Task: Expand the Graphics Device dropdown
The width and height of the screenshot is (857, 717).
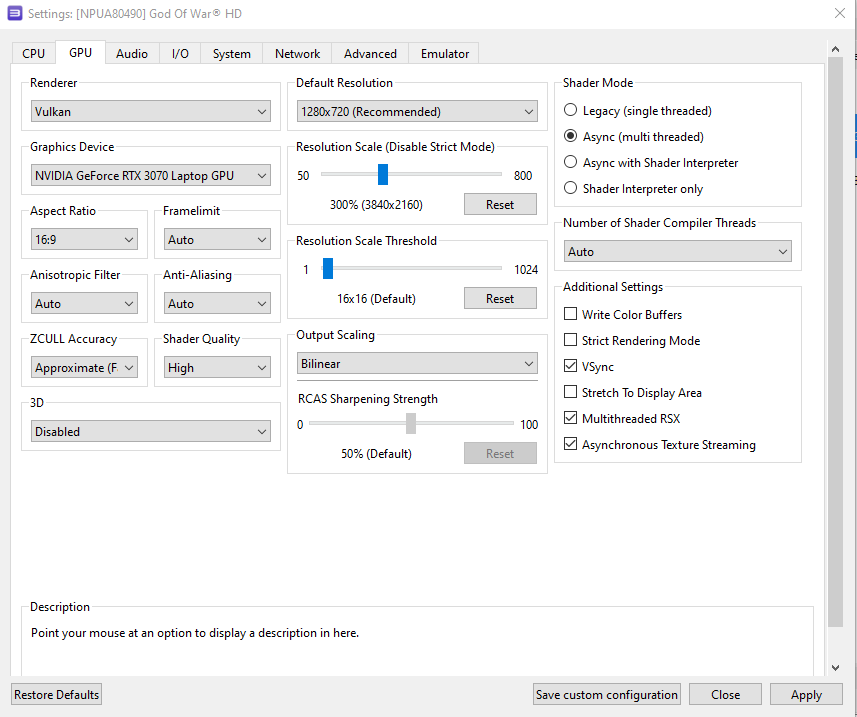Action: pos(151,176)
